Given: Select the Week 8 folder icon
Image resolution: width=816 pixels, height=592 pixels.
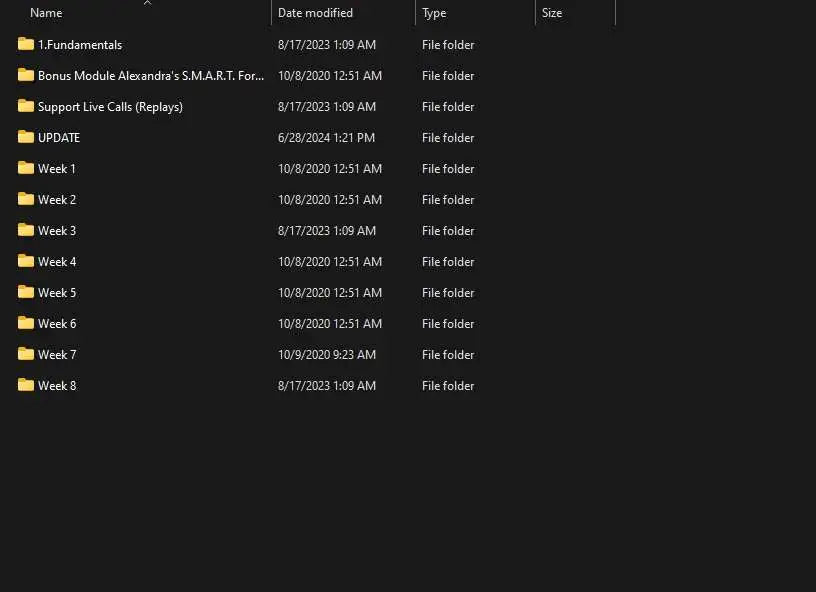Looking at the screenshot, I should (x=26, y=385).
